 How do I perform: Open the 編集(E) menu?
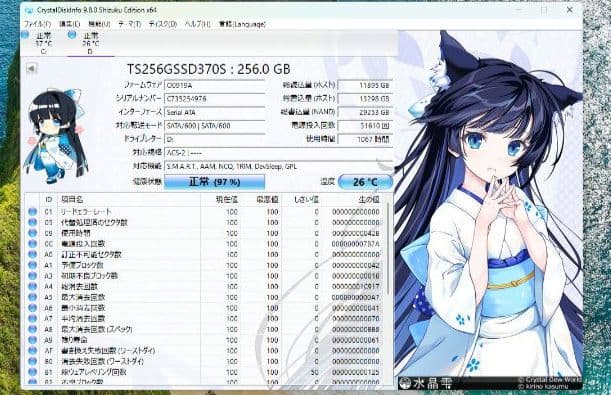coord(69,24)
